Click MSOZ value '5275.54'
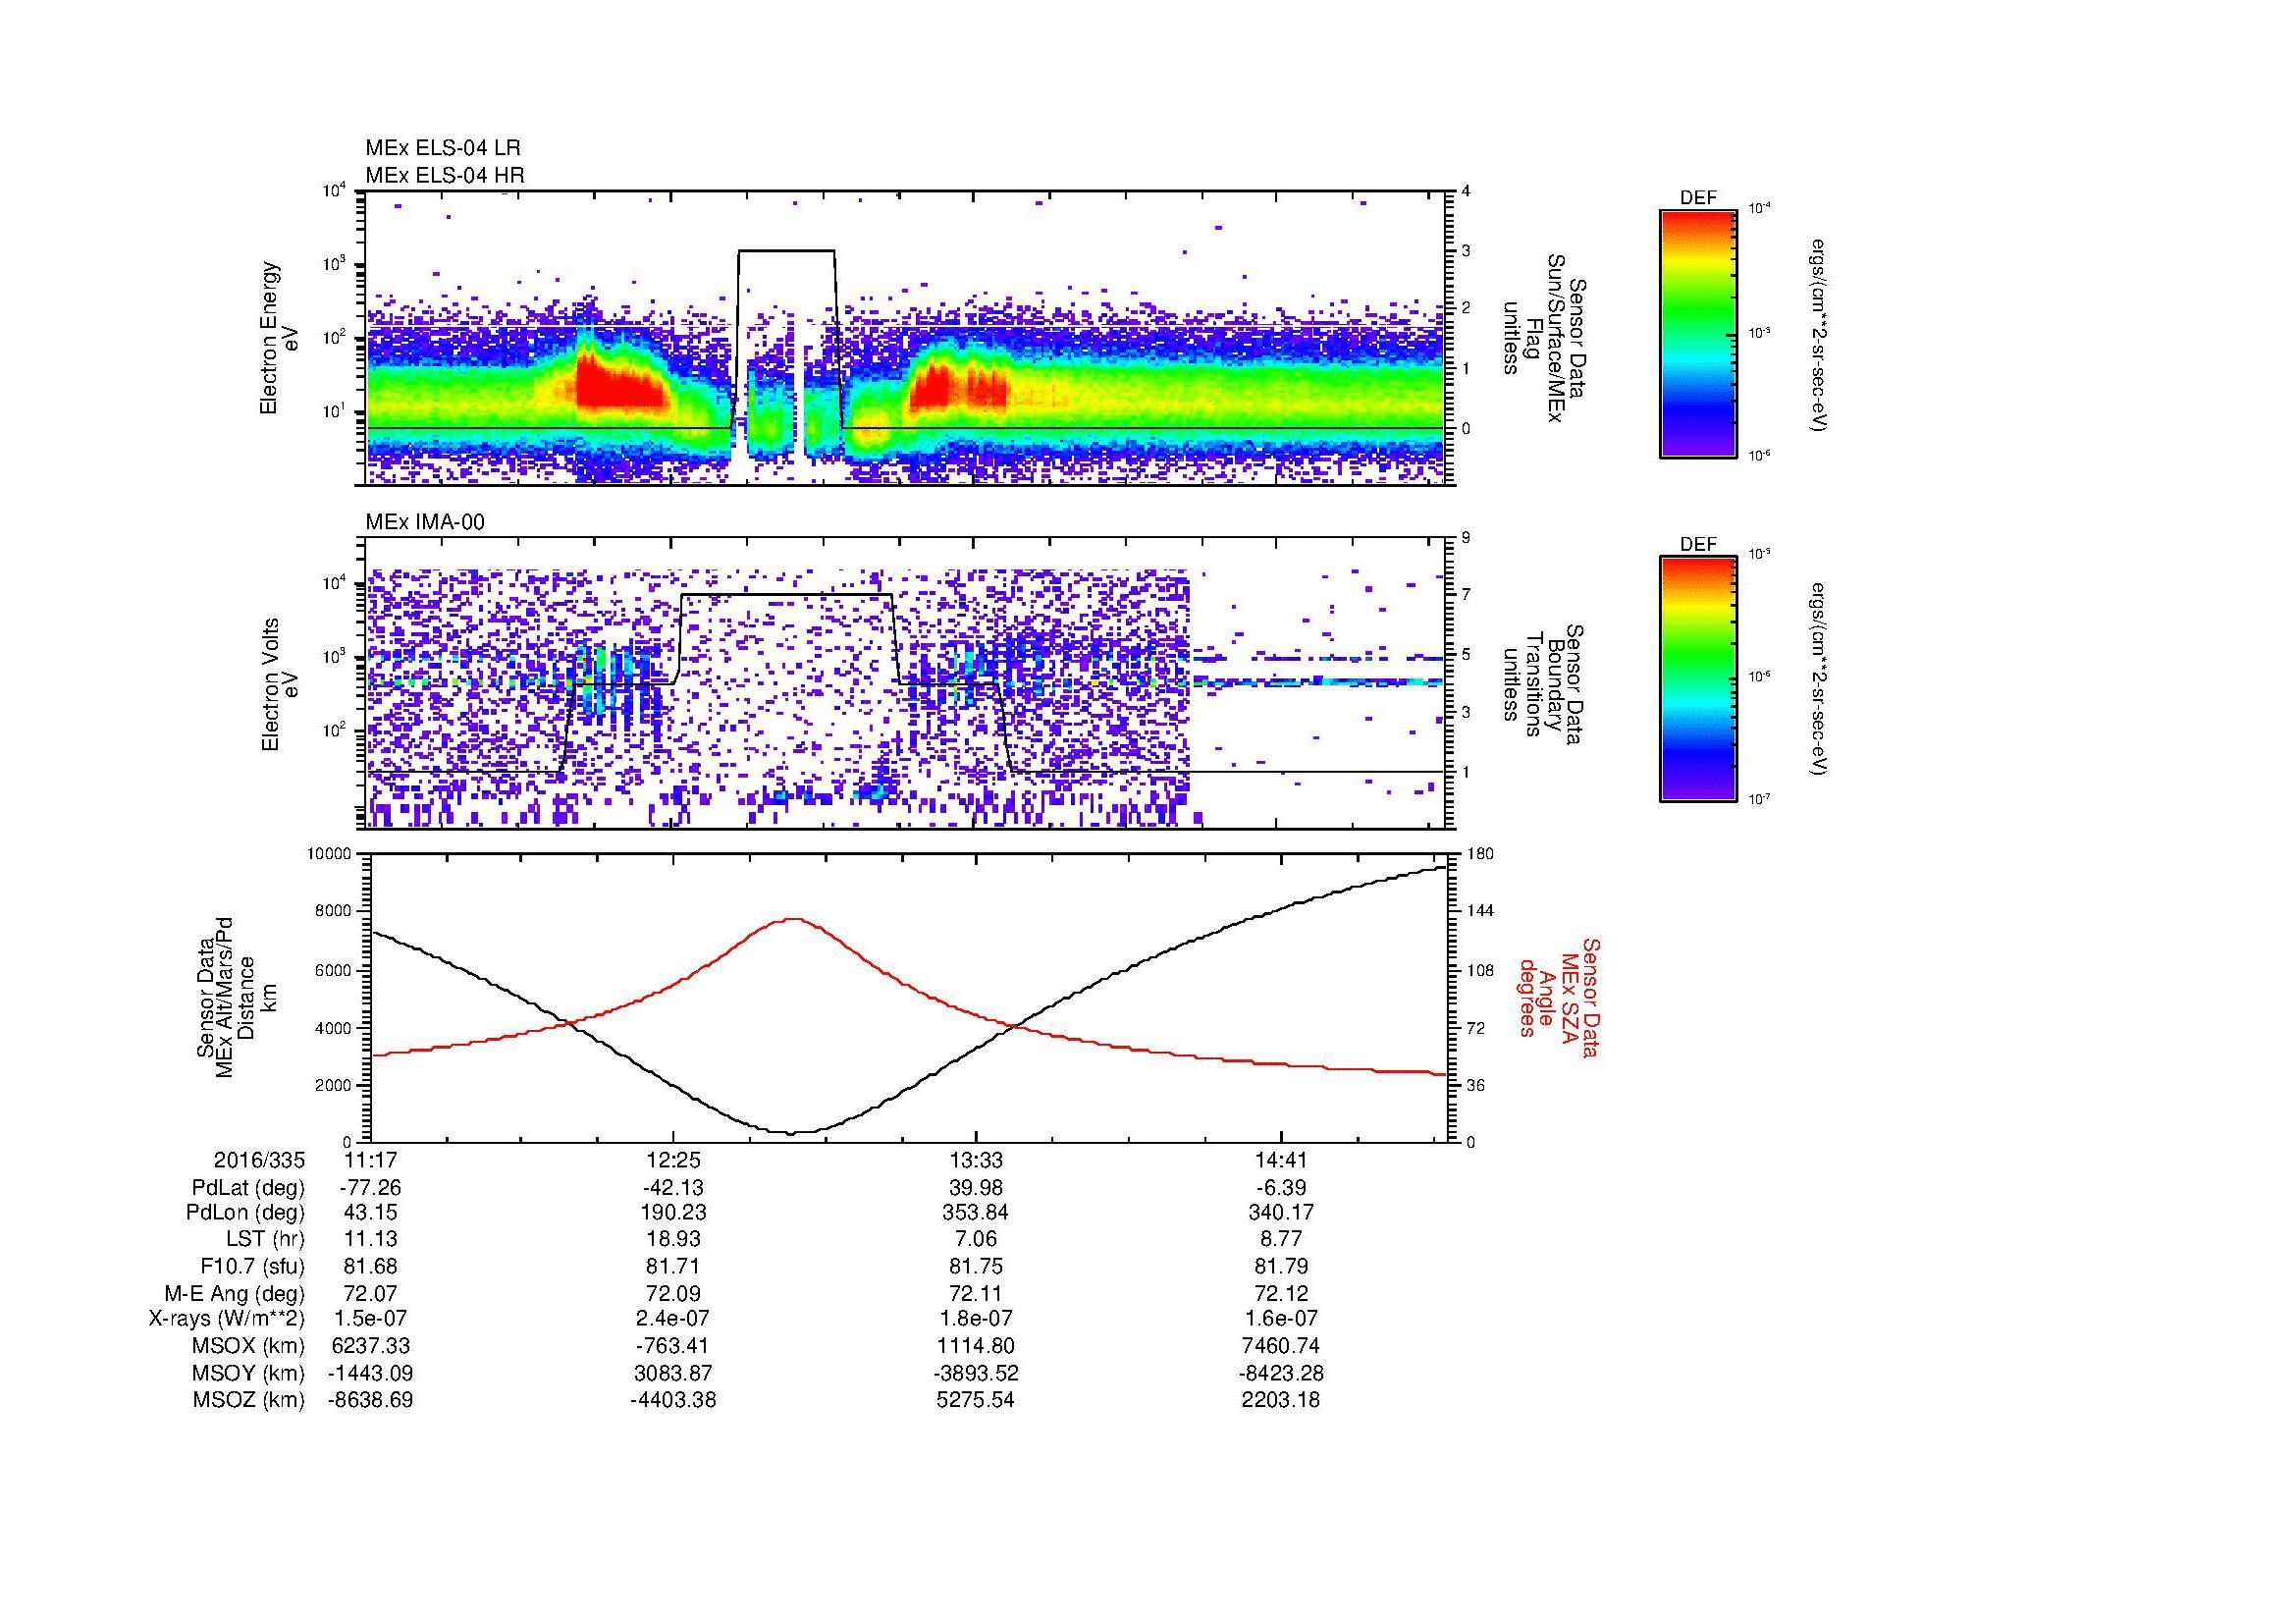Screen dimensions: 2296x1623 (x=976, y=1400)
